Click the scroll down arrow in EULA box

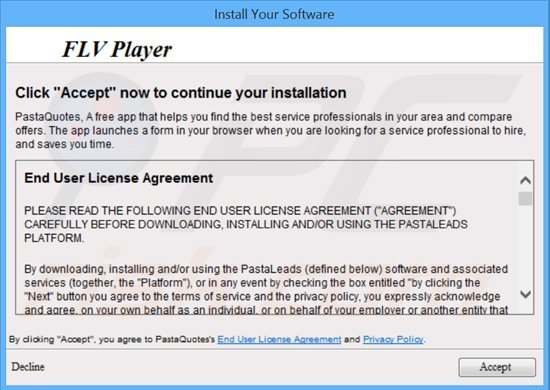(525, 294)
